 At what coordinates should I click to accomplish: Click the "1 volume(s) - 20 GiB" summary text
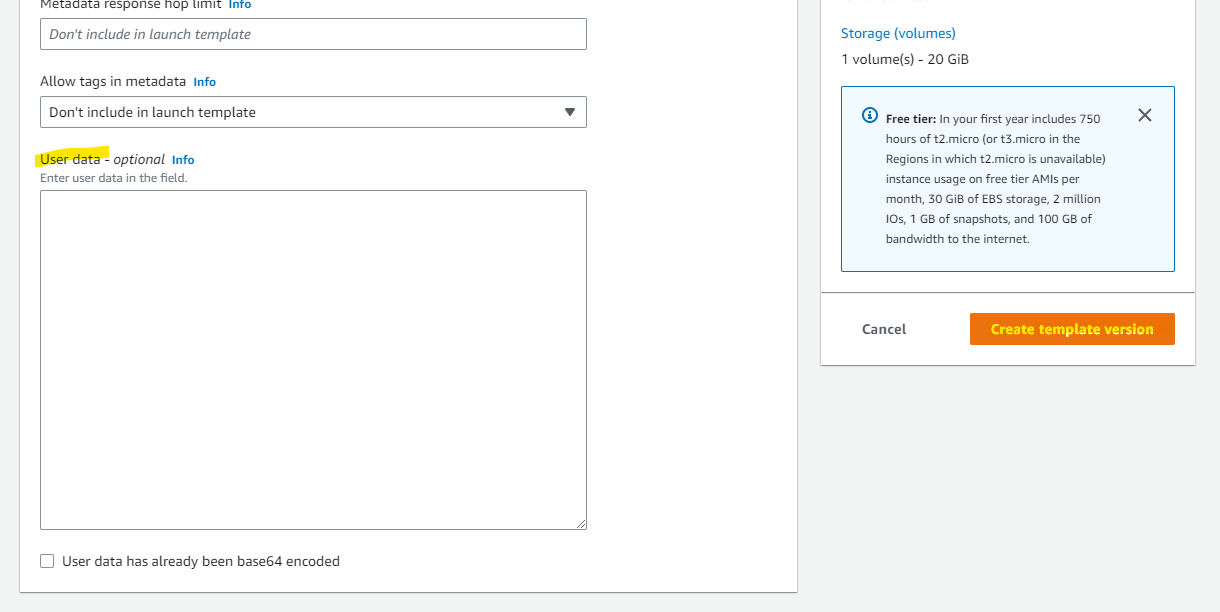905,59
